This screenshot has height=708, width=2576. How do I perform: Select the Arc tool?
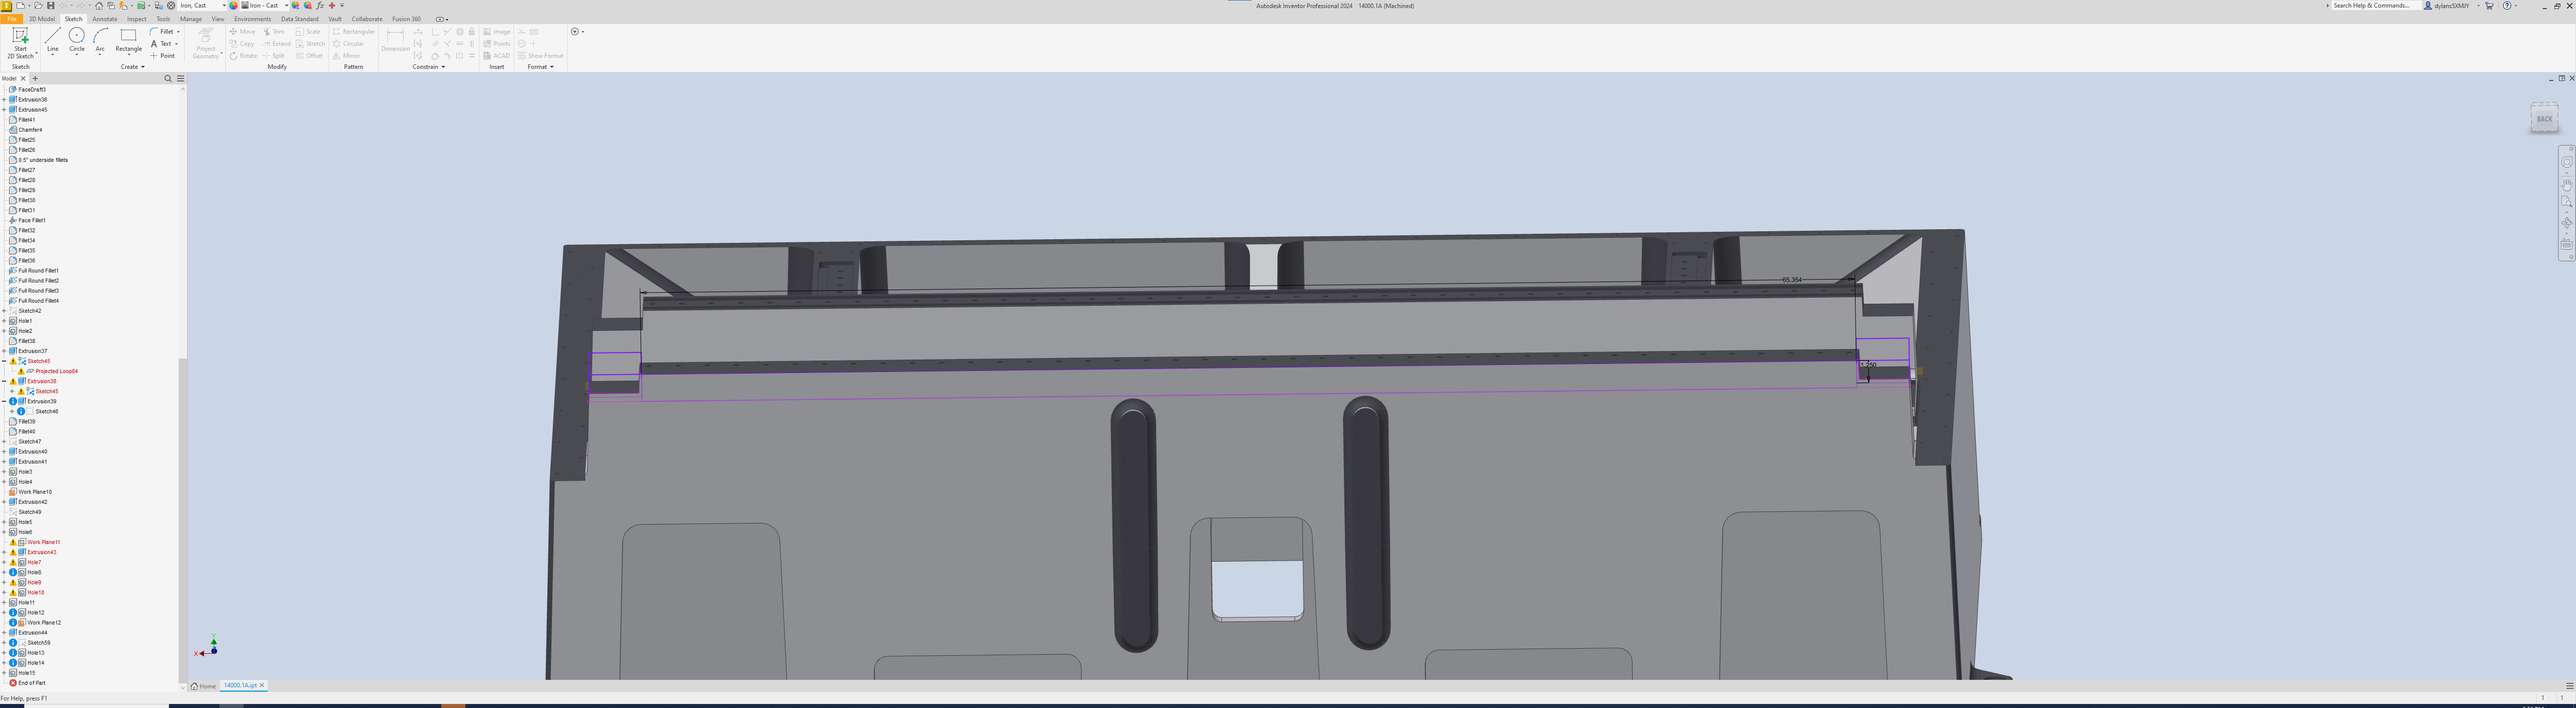click(100, 40)
